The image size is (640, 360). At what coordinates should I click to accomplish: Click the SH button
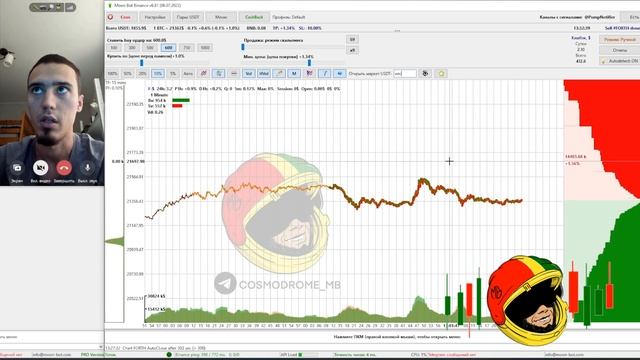352,40
